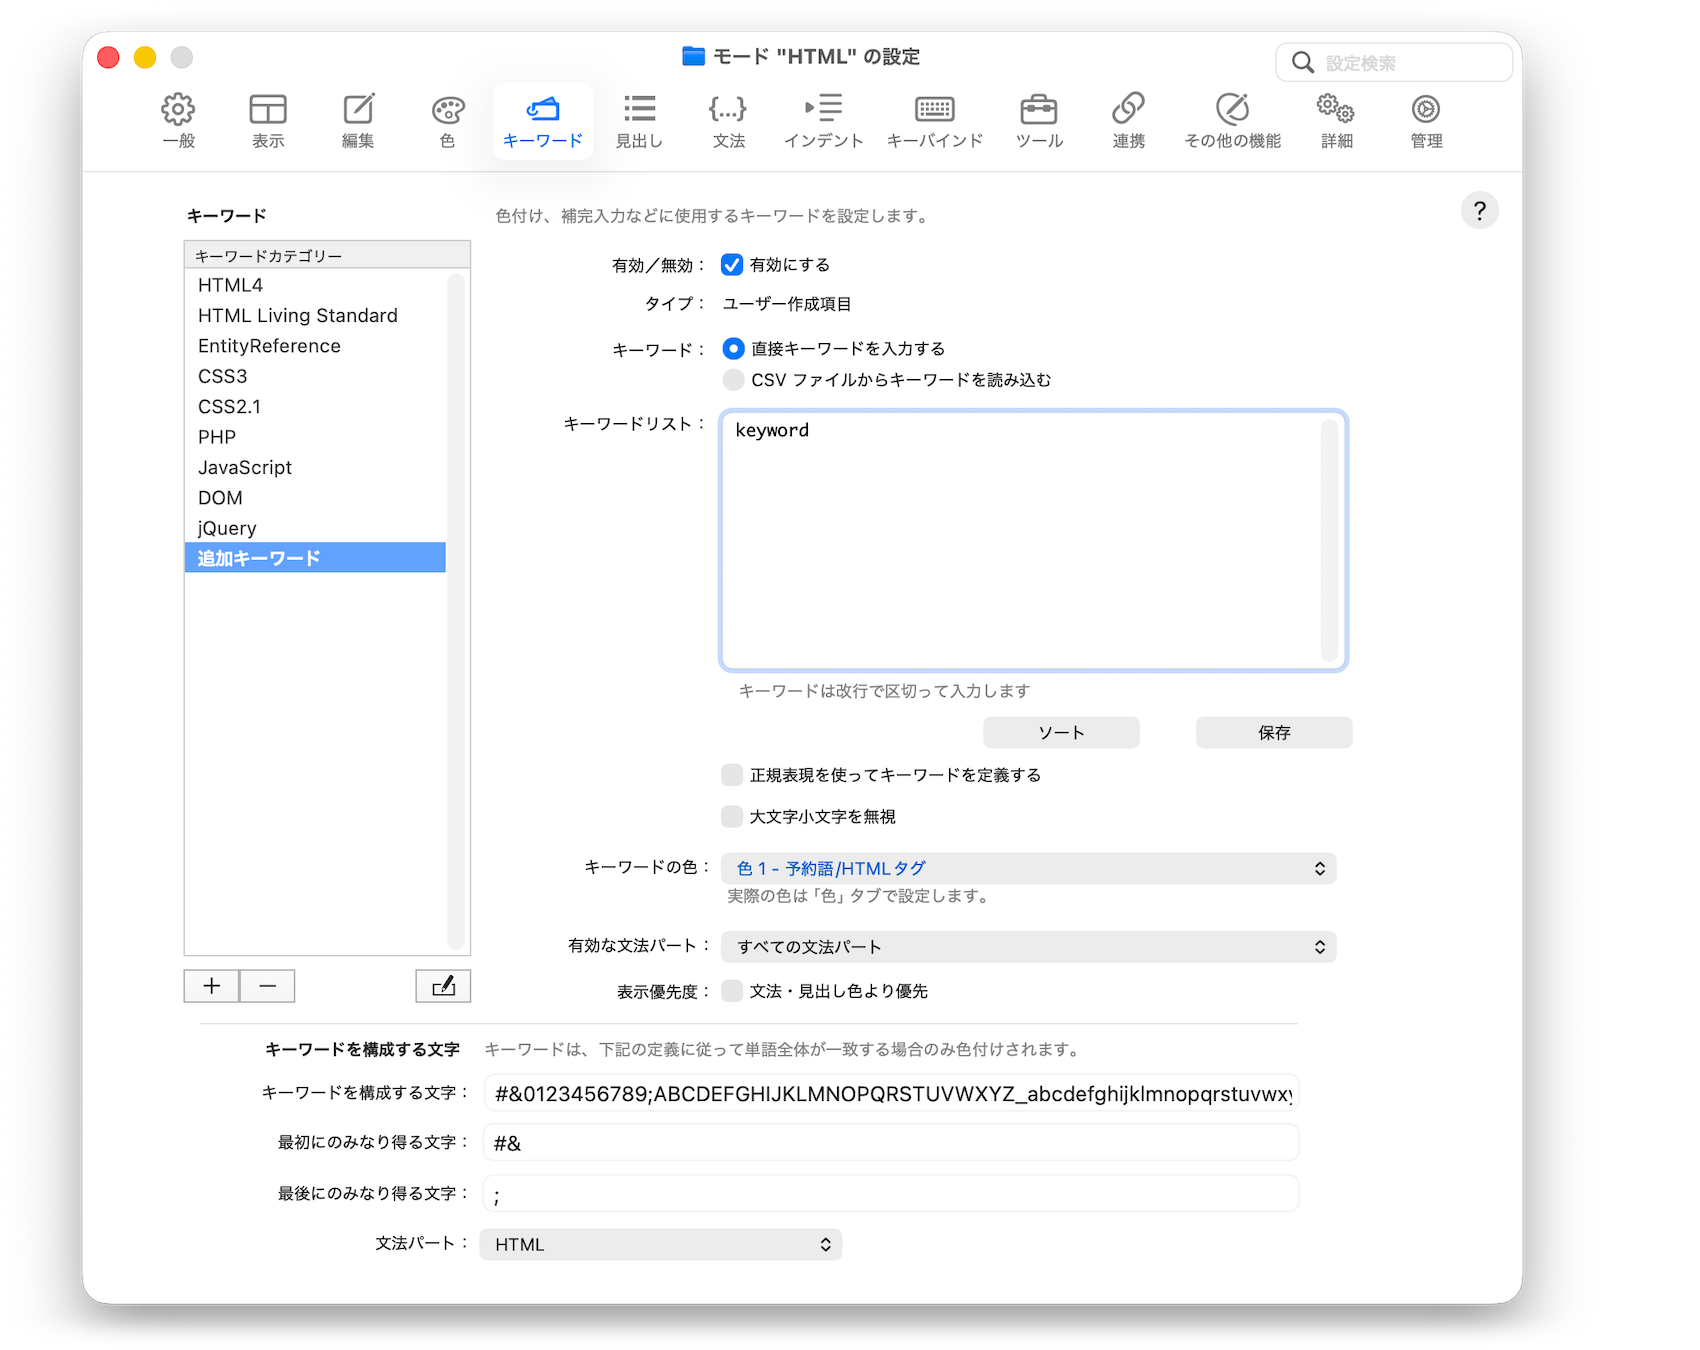Screen dimensions: 1700x1350
Task: Open the 一般 (General) settings pane
Action: click(x=178, y=120)
